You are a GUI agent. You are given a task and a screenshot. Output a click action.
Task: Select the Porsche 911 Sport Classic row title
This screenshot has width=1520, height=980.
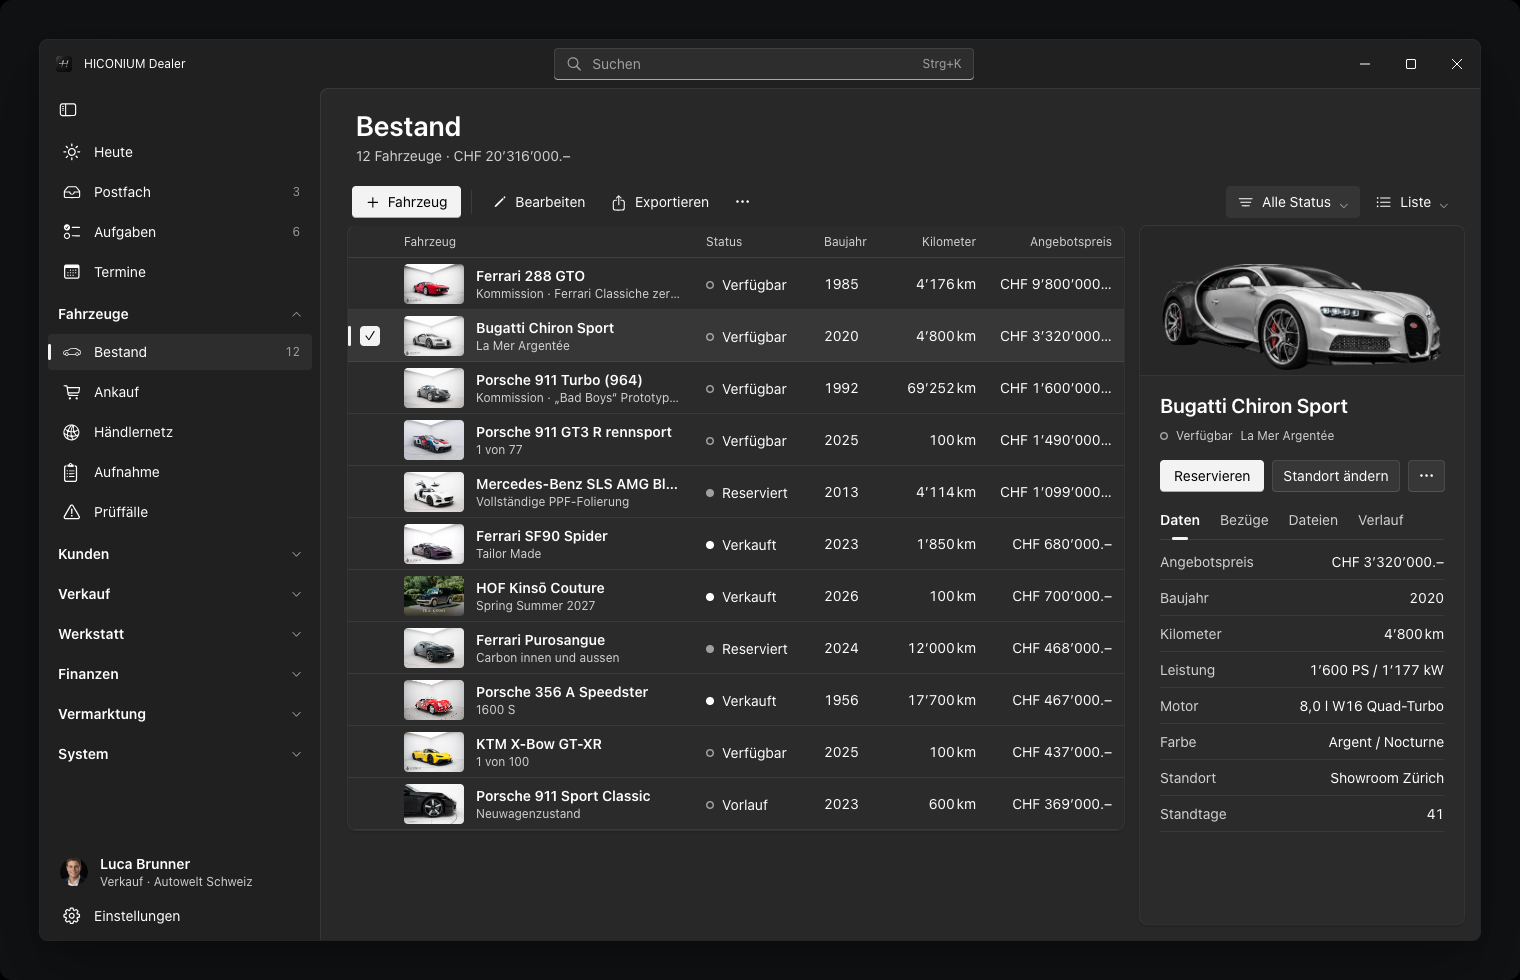point(563,796)
